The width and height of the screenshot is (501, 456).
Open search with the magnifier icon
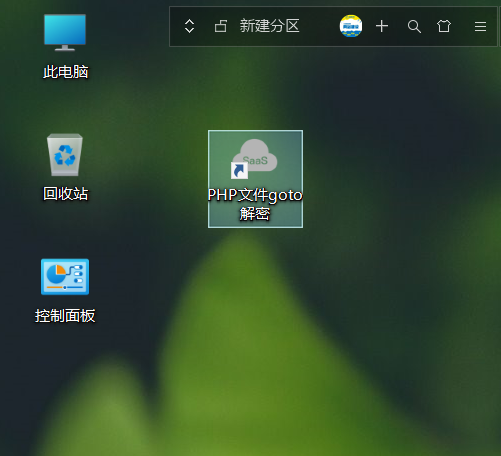pyautogui.click(x=414, y=26)
